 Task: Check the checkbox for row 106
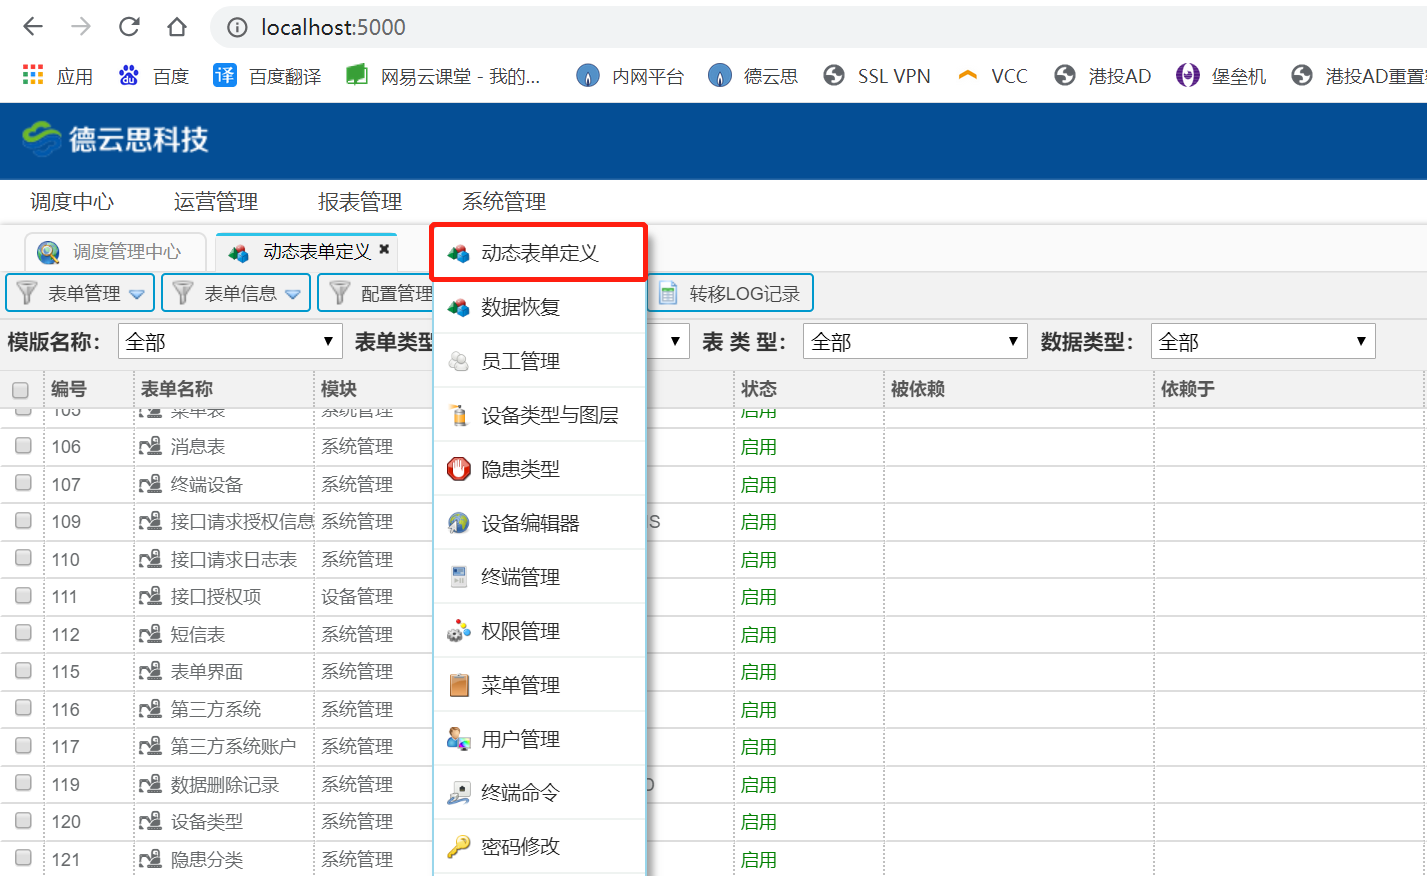[23, 446]
